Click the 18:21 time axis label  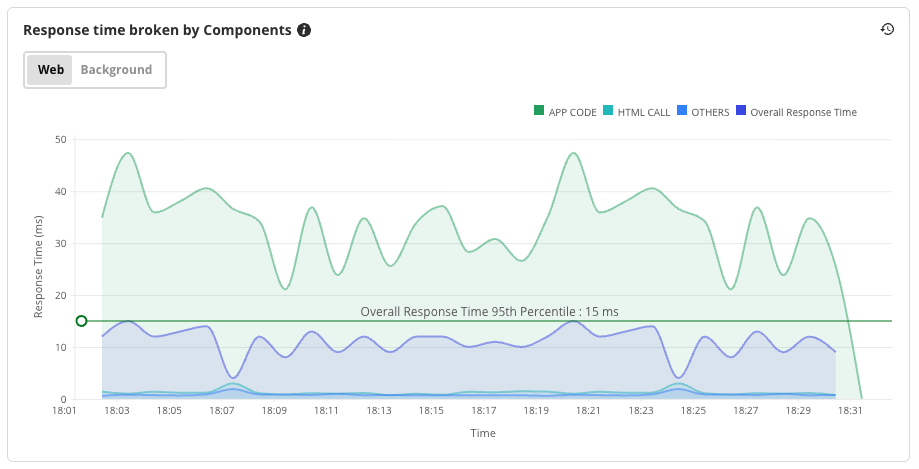(x=588, y=410)
